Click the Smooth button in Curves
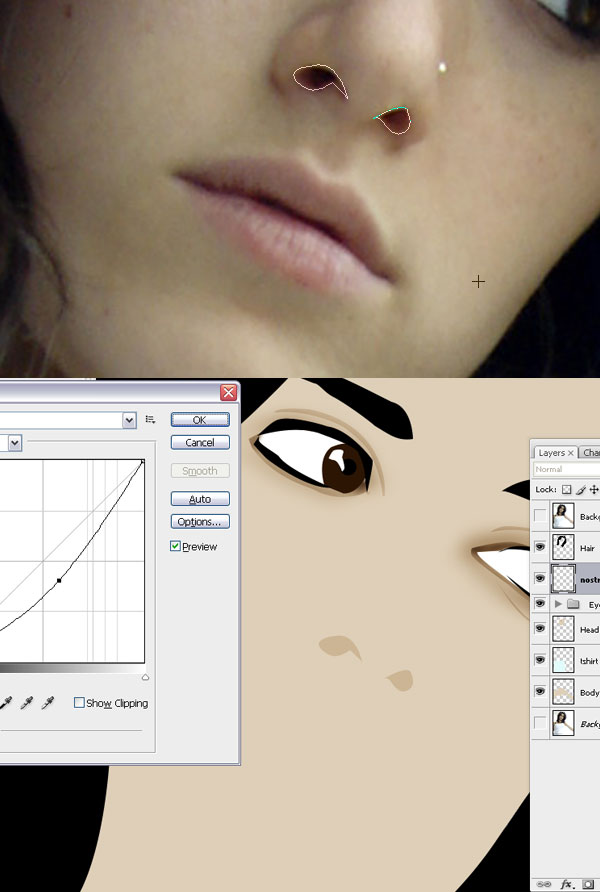Screen dimensions: 600x892 pyautogui.click(x=200, y=471)
